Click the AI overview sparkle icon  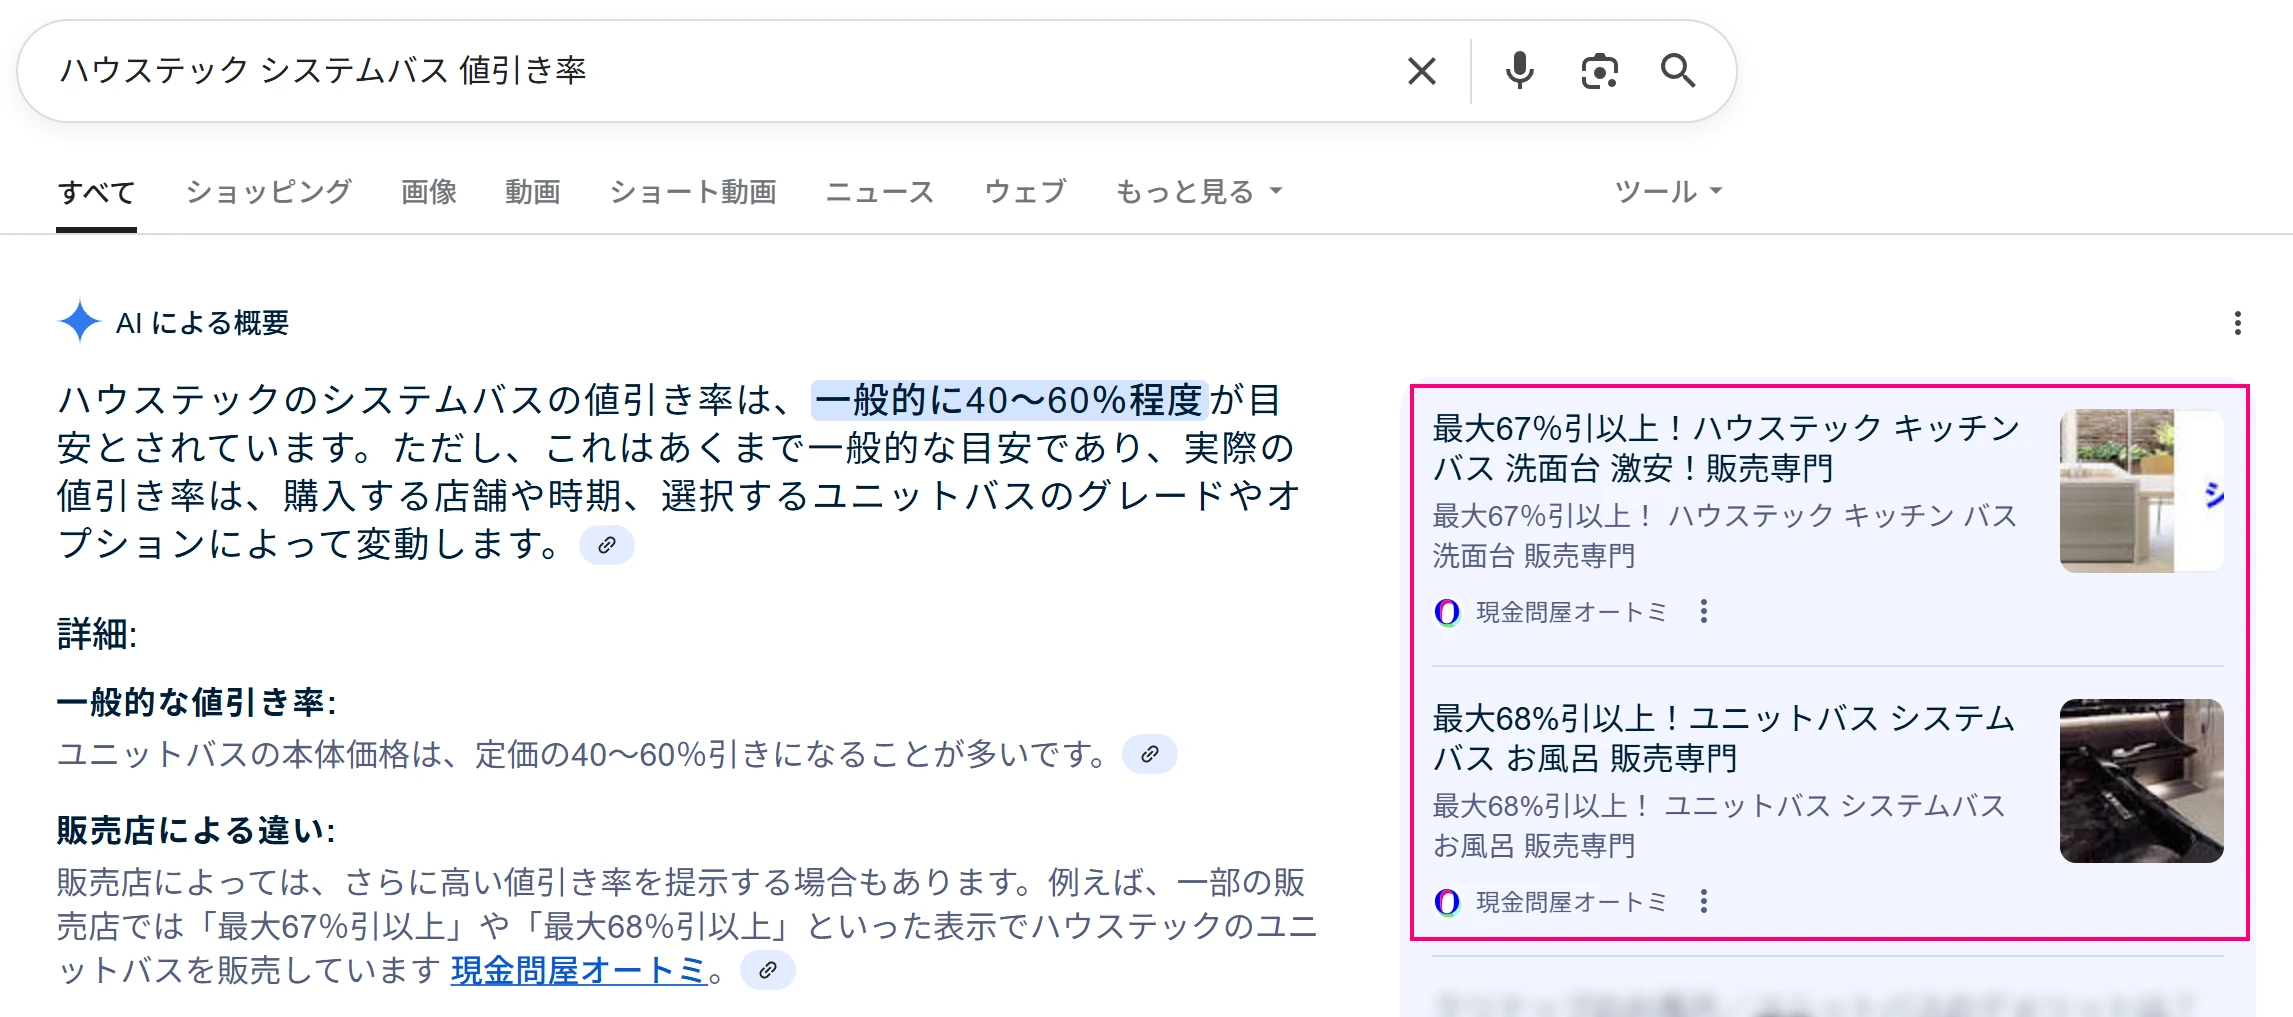[x=80, y=322]
